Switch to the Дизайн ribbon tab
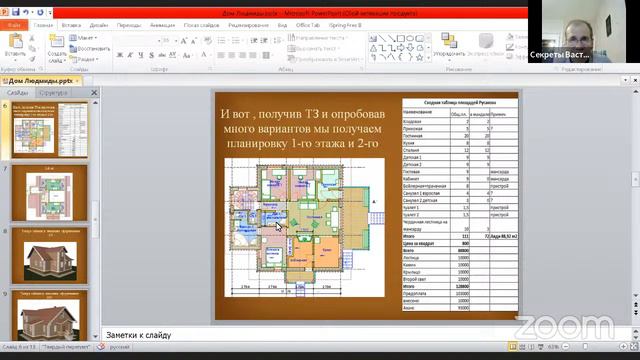The image size is (640, 360). point(98,25)
